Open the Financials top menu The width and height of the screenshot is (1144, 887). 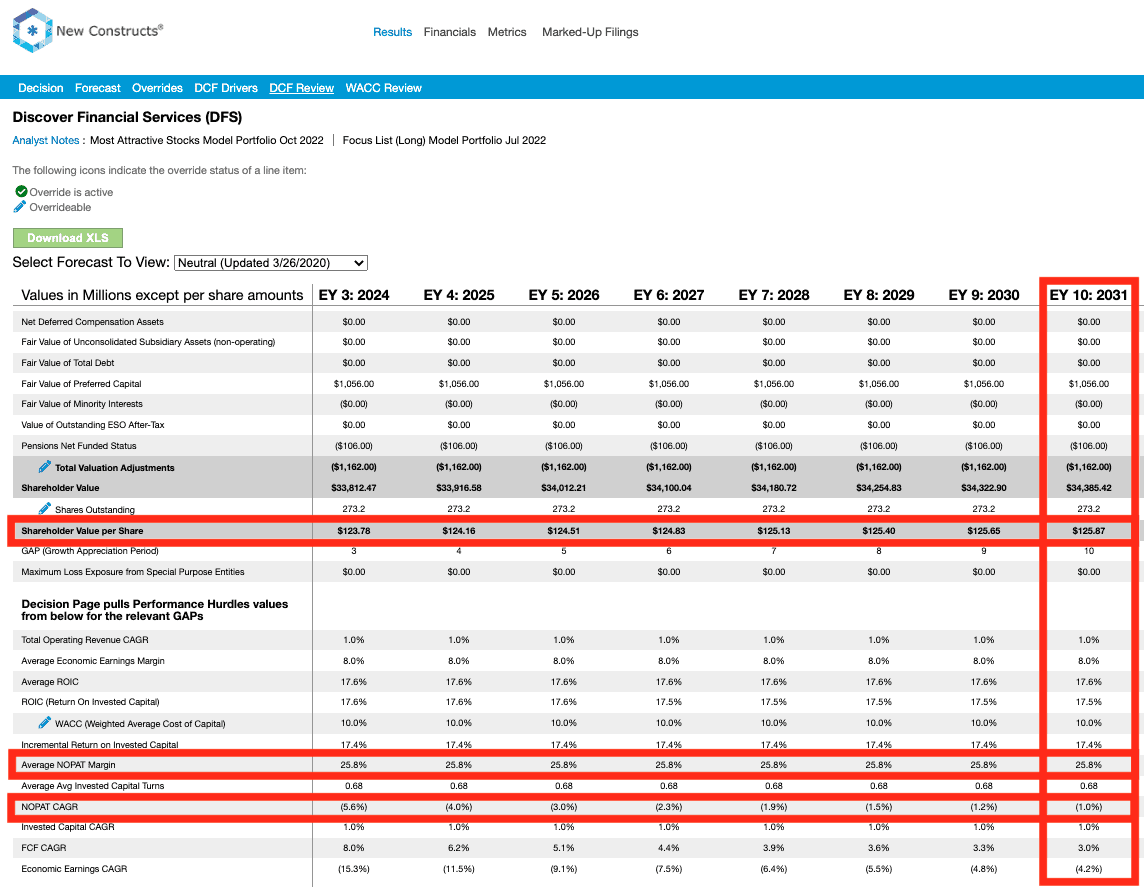[x=449, y=32]
